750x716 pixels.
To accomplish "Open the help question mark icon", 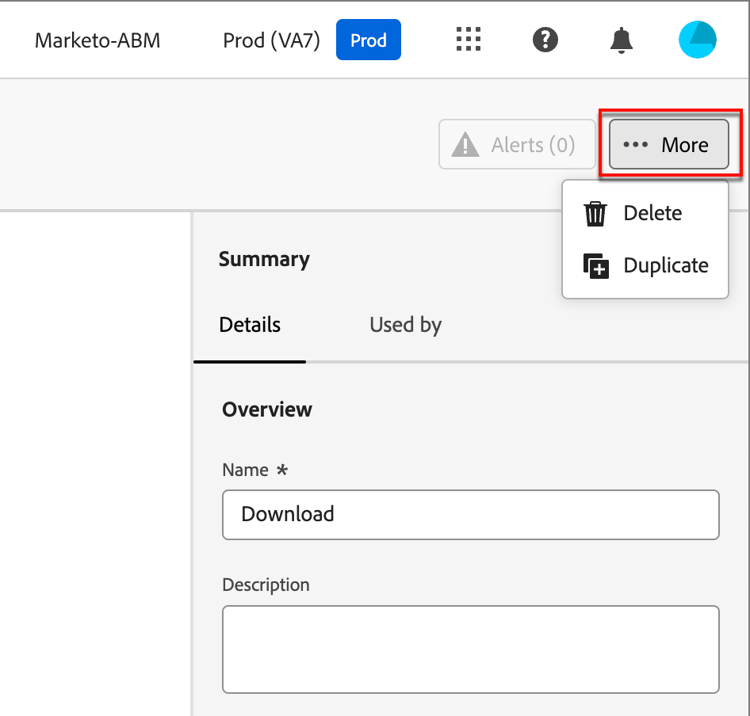I will point(545,40).
